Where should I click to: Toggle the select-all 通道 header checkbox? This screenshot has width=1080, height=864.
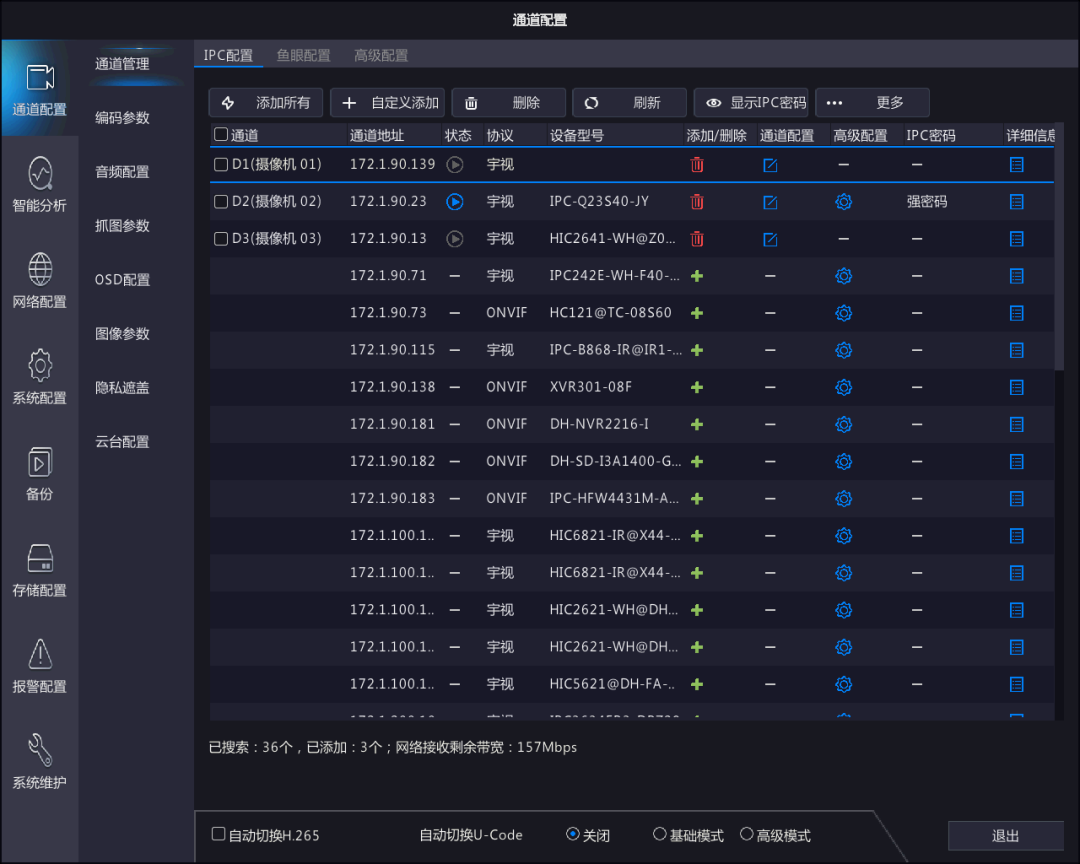(x=221, y=134)
